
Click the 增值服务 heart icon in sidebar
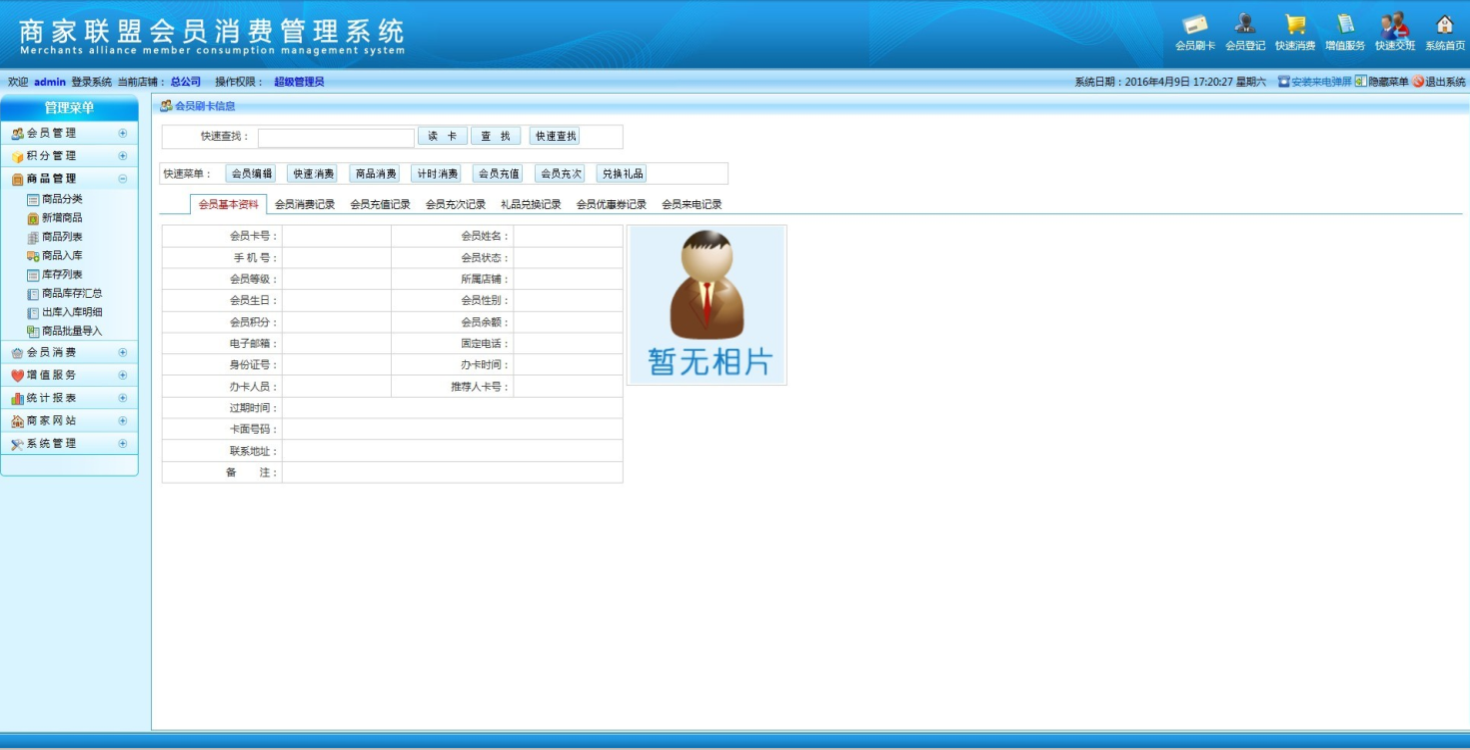point(17,376)
